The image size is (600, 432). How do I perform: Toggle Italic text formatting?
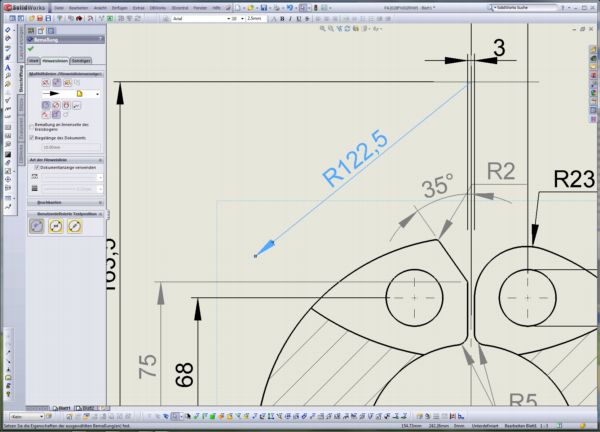[290, 18]
